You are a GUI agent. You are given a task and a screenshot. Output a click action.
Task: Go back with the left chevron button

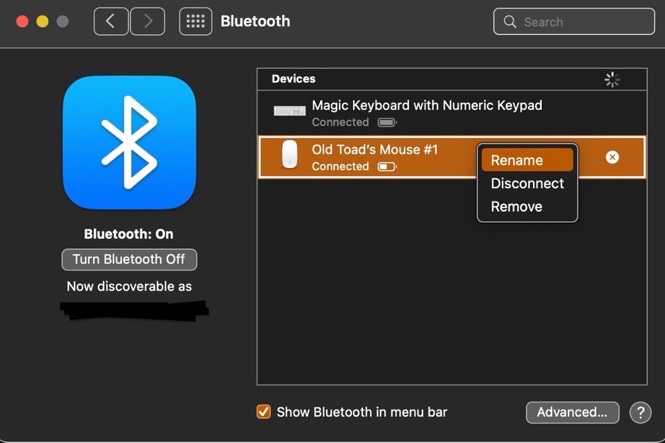[x=111, y=21]
